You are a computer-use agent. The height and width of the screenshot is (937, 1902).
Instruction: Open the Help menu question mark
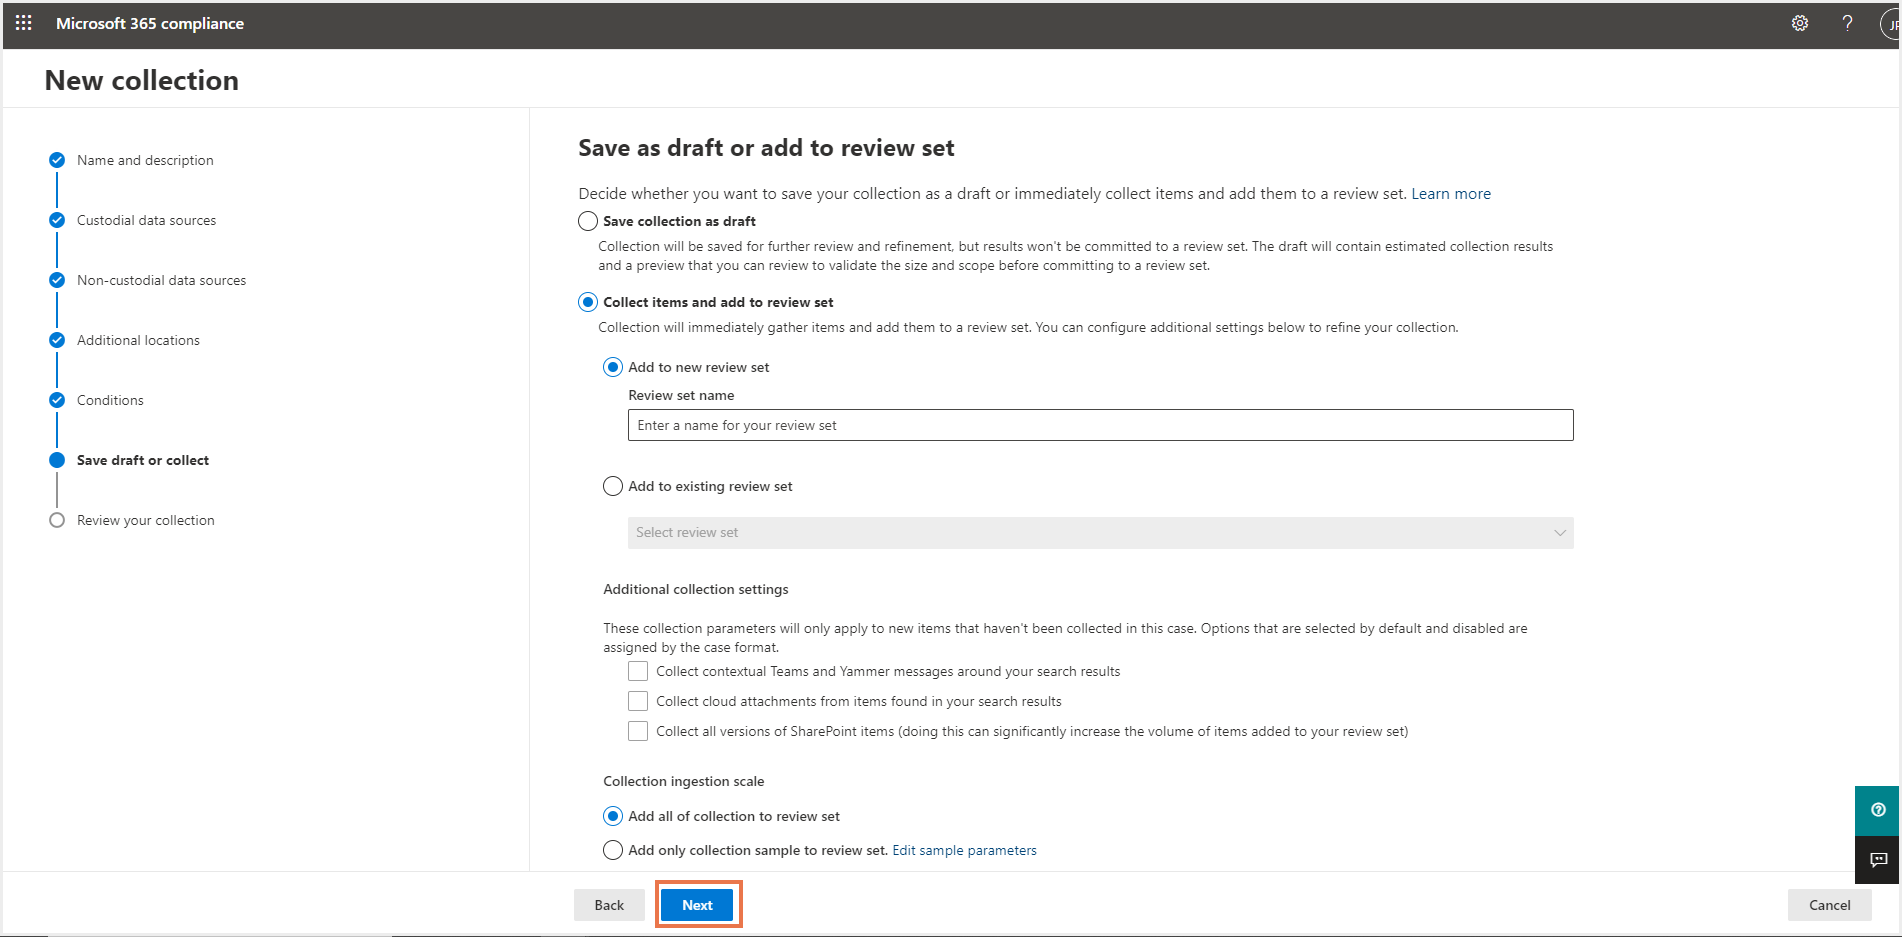coord(1847,23)
